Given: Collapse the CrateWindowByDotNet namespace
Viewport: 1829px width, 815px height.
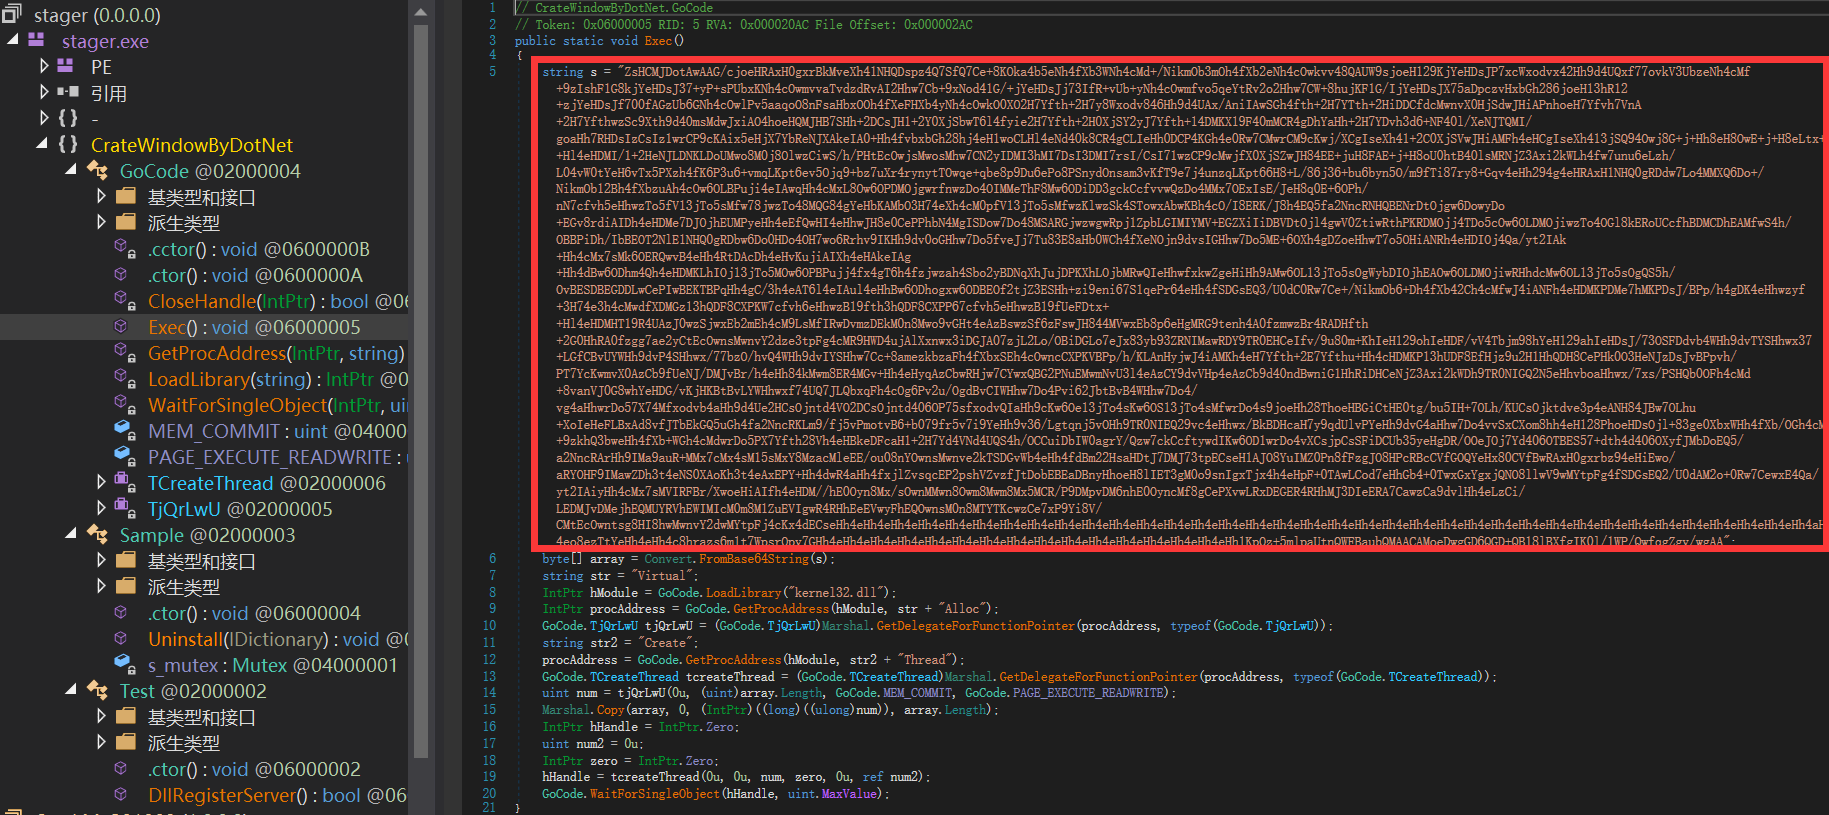Looking at the screenshot, I should (41, 144).
